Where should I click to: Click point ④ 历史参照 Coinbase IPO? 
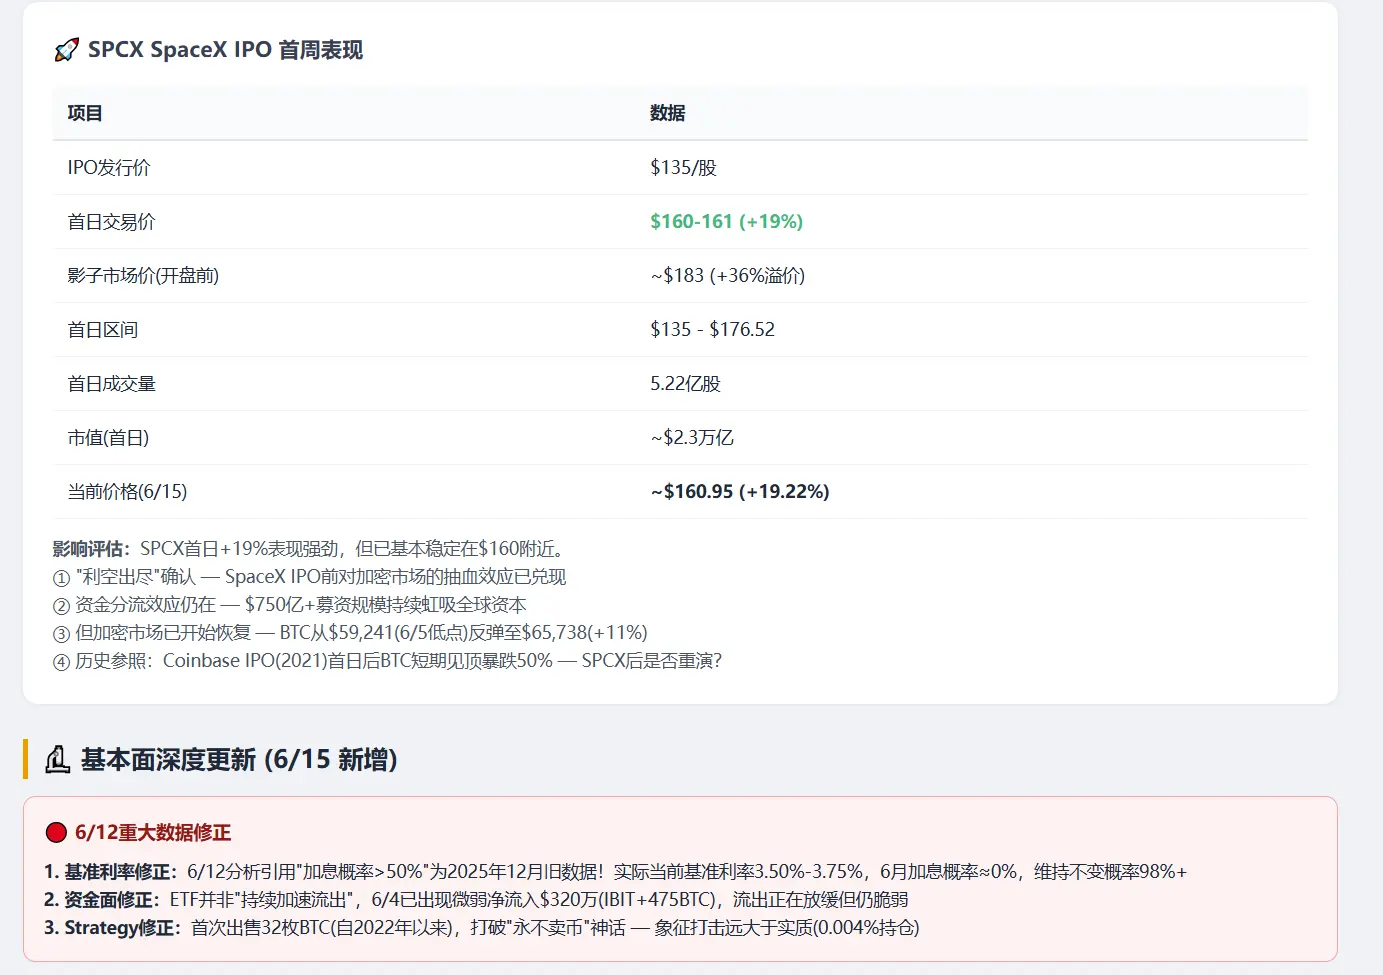tap(387, 661)
